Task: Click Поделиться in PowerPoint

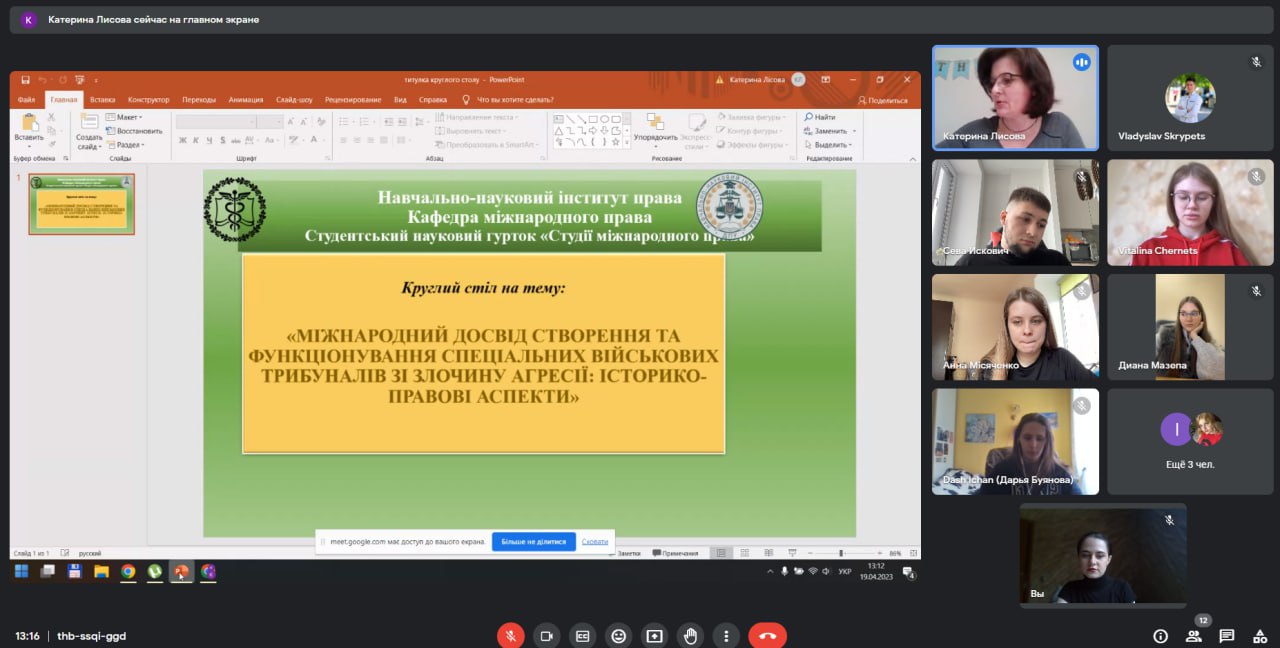Action: [883, 100]
